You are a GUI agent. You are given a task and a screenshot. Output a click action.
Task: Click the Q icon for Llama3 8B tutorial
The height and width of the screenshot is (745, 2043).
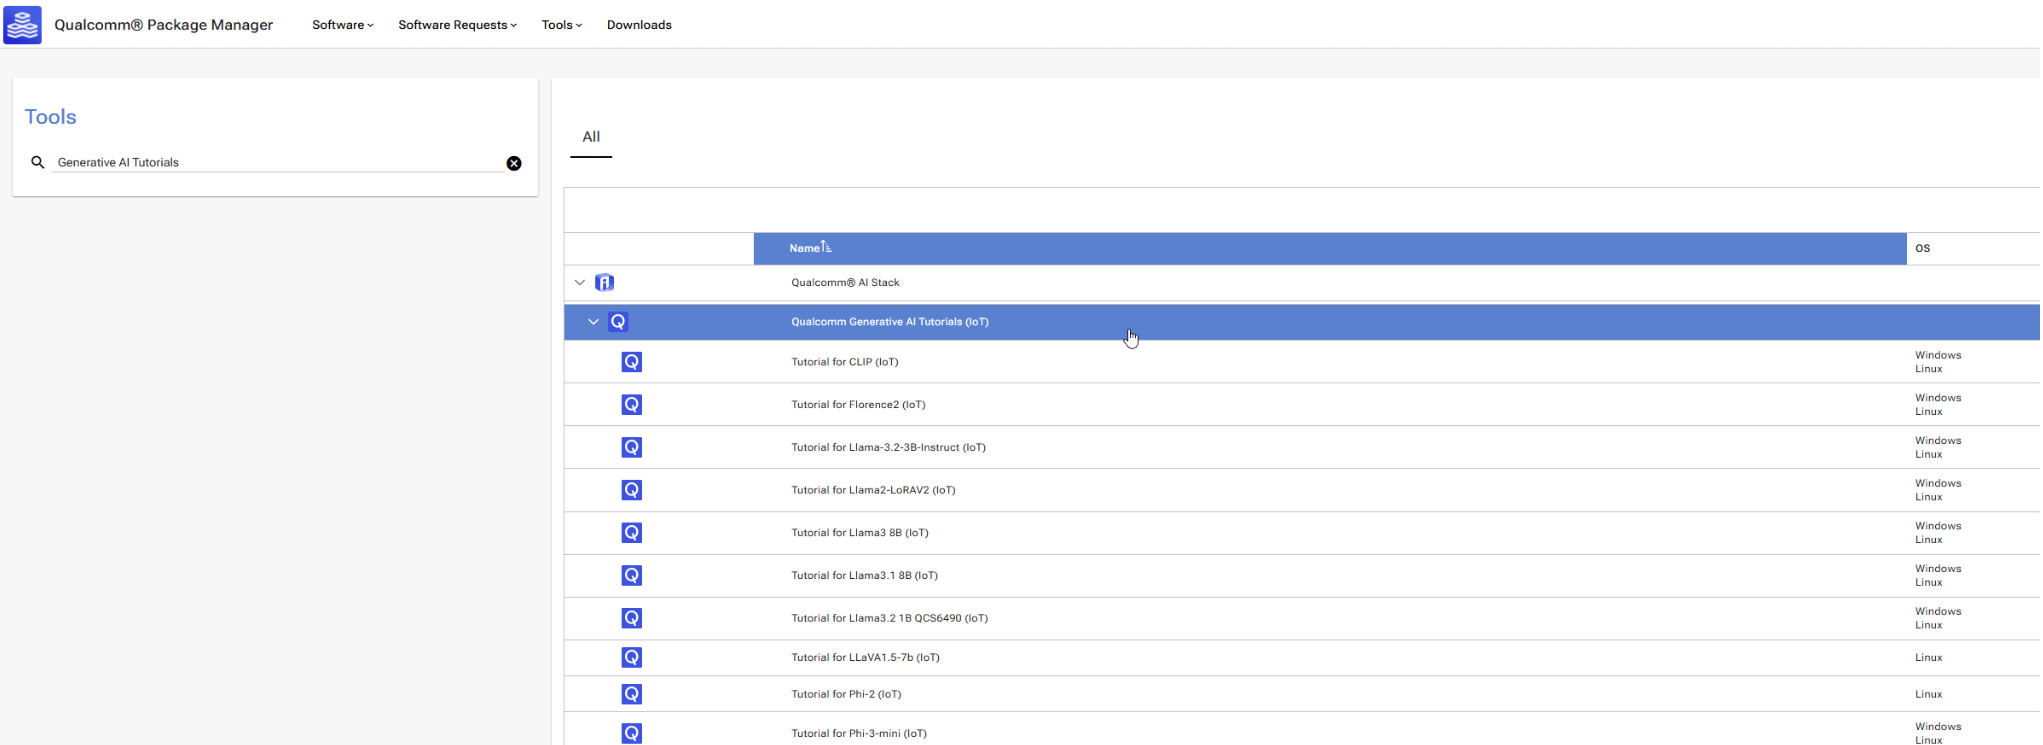(632, 533)
